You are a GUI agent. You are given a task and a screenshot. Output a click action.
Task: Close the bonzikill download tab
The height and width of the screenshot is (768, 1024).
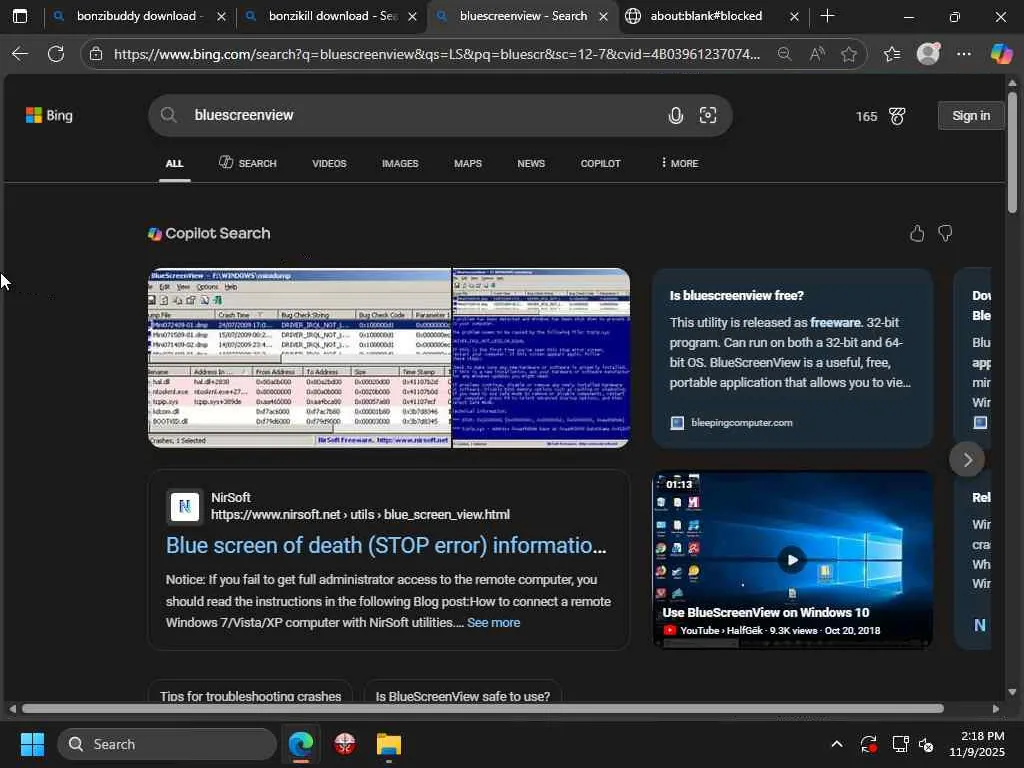(x=412, y=16)
